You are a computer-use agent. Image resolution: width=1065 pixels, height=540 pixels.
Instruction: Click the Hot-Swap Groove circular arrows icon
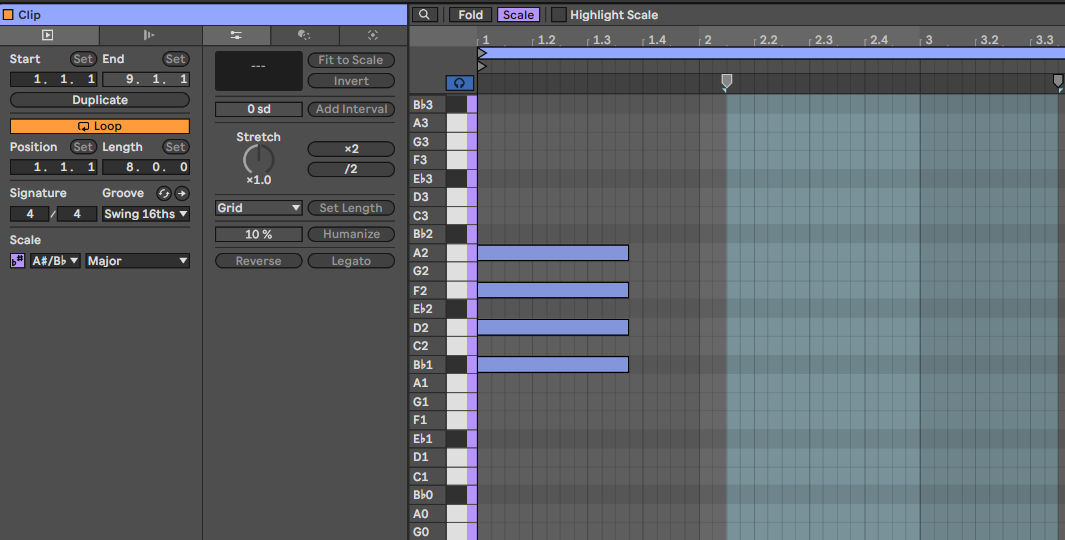(x=164, y=193)
